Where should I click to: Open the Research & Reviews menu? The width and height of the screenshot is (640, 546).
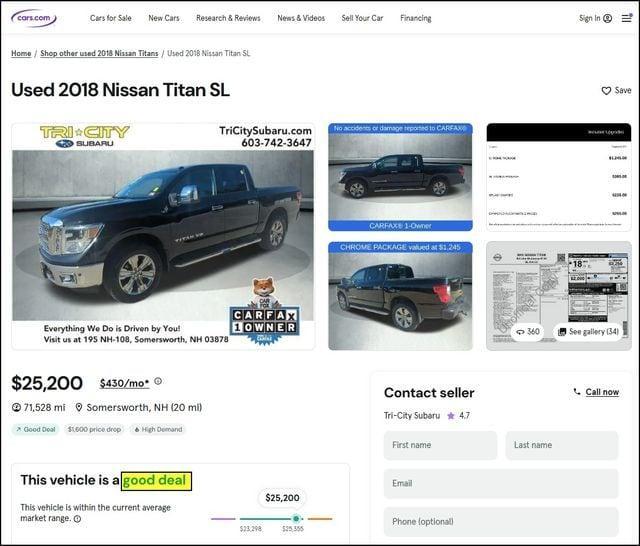coord(228,18)
